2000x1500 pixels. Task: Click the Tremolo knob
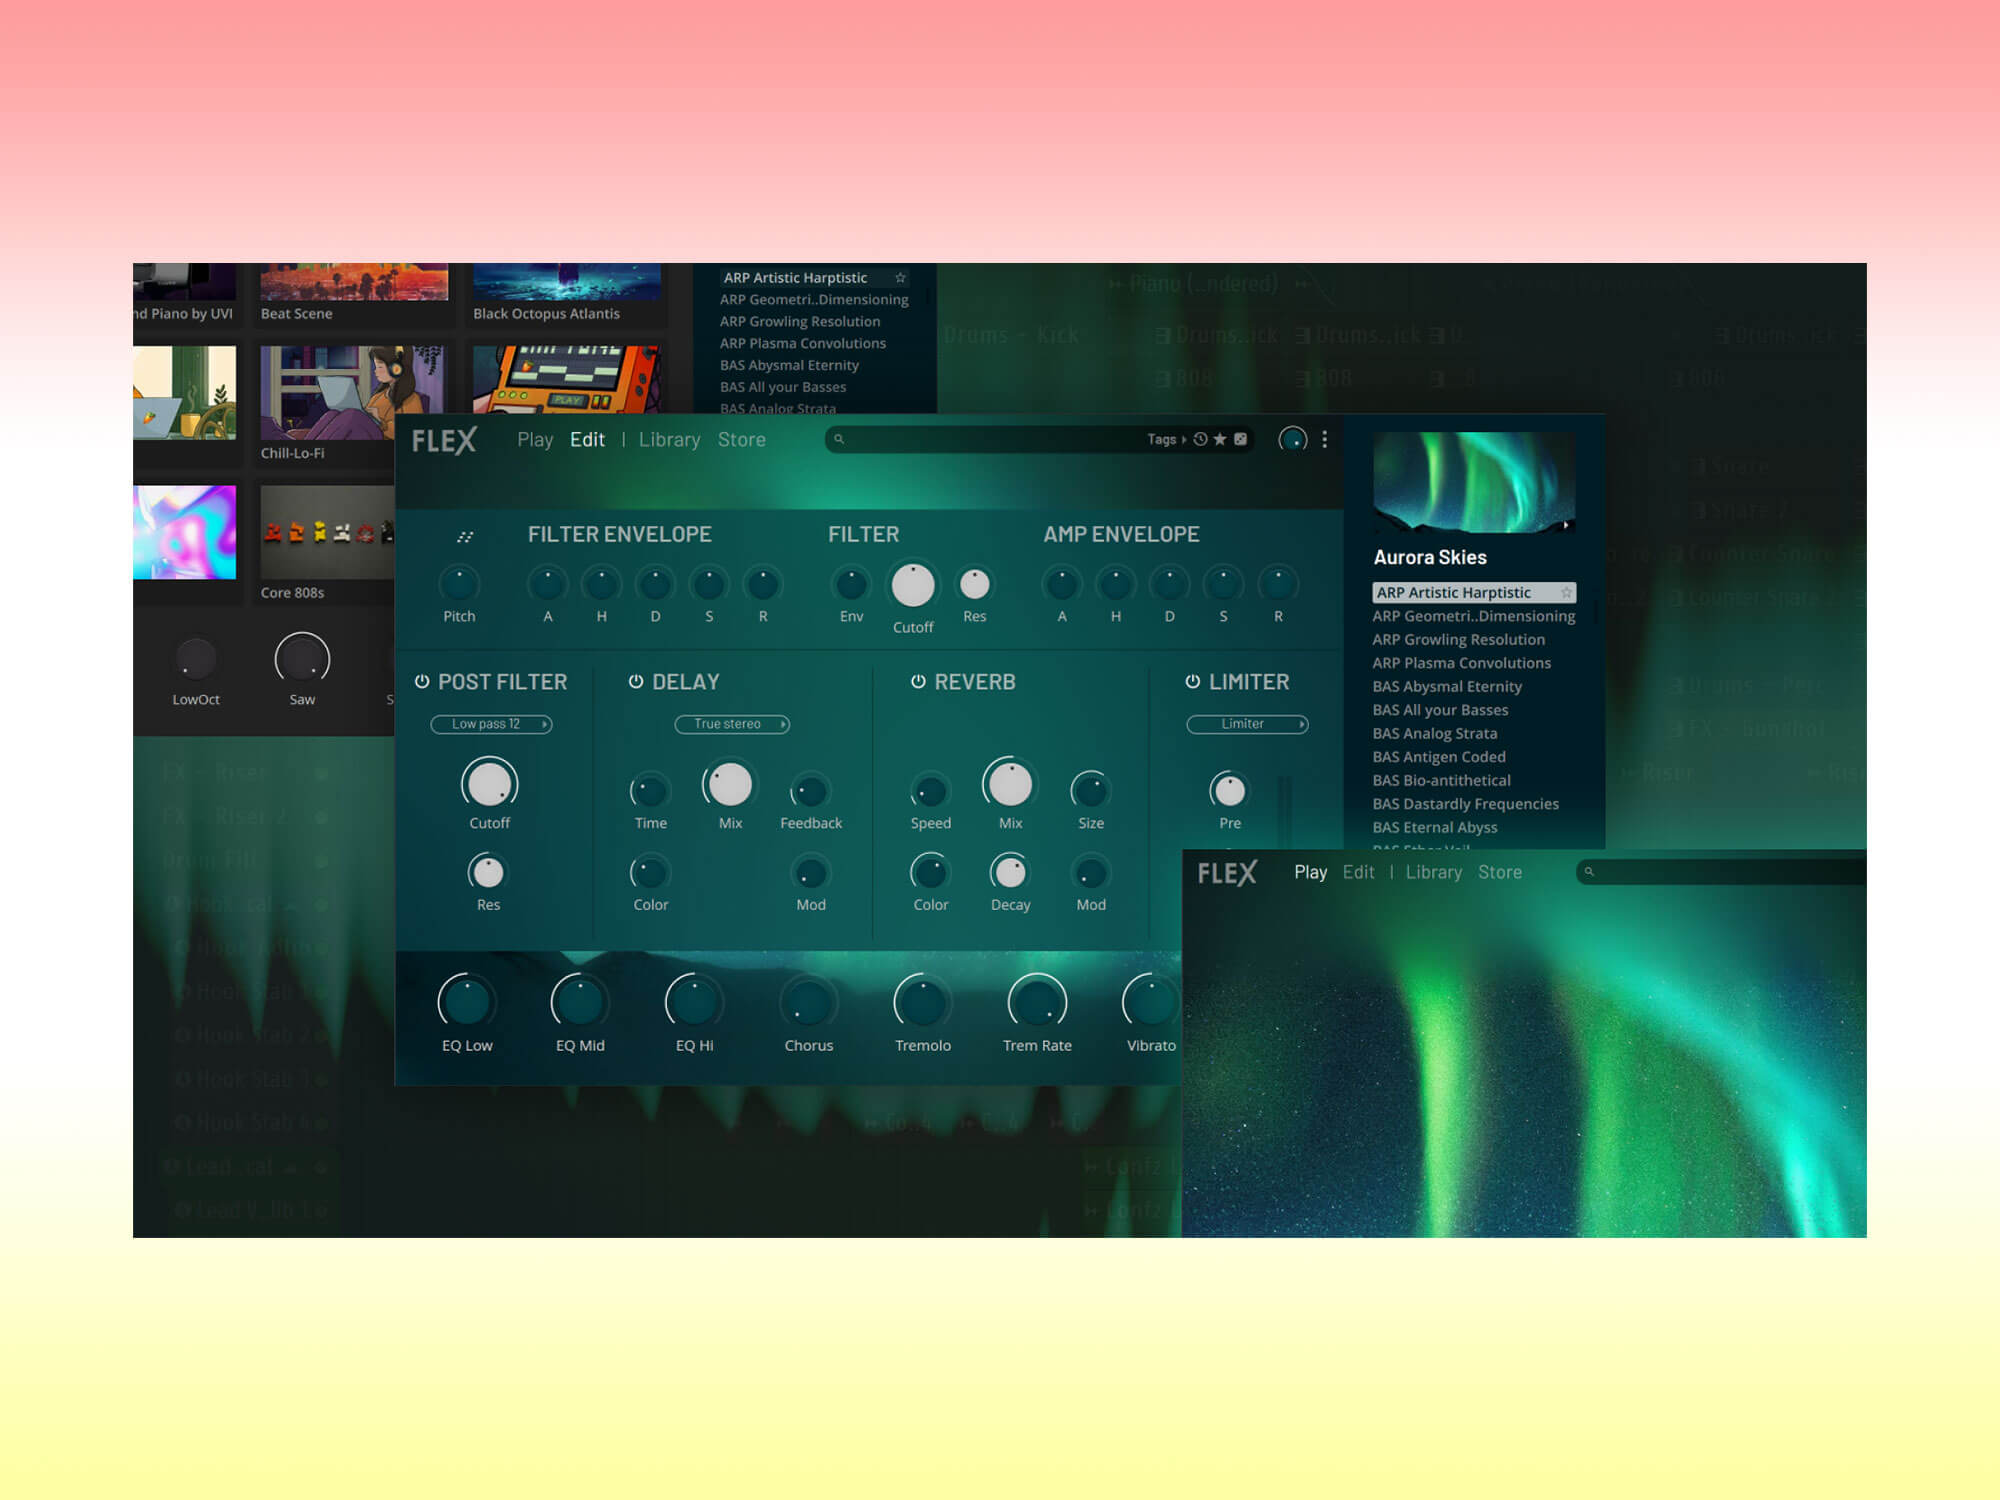[922, 1001]
